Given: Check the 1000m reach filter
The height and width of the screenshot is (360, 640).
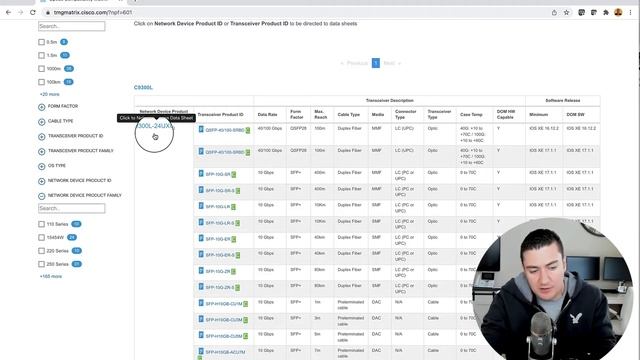Looking at the screenshot, I should (x=41, y=69).
